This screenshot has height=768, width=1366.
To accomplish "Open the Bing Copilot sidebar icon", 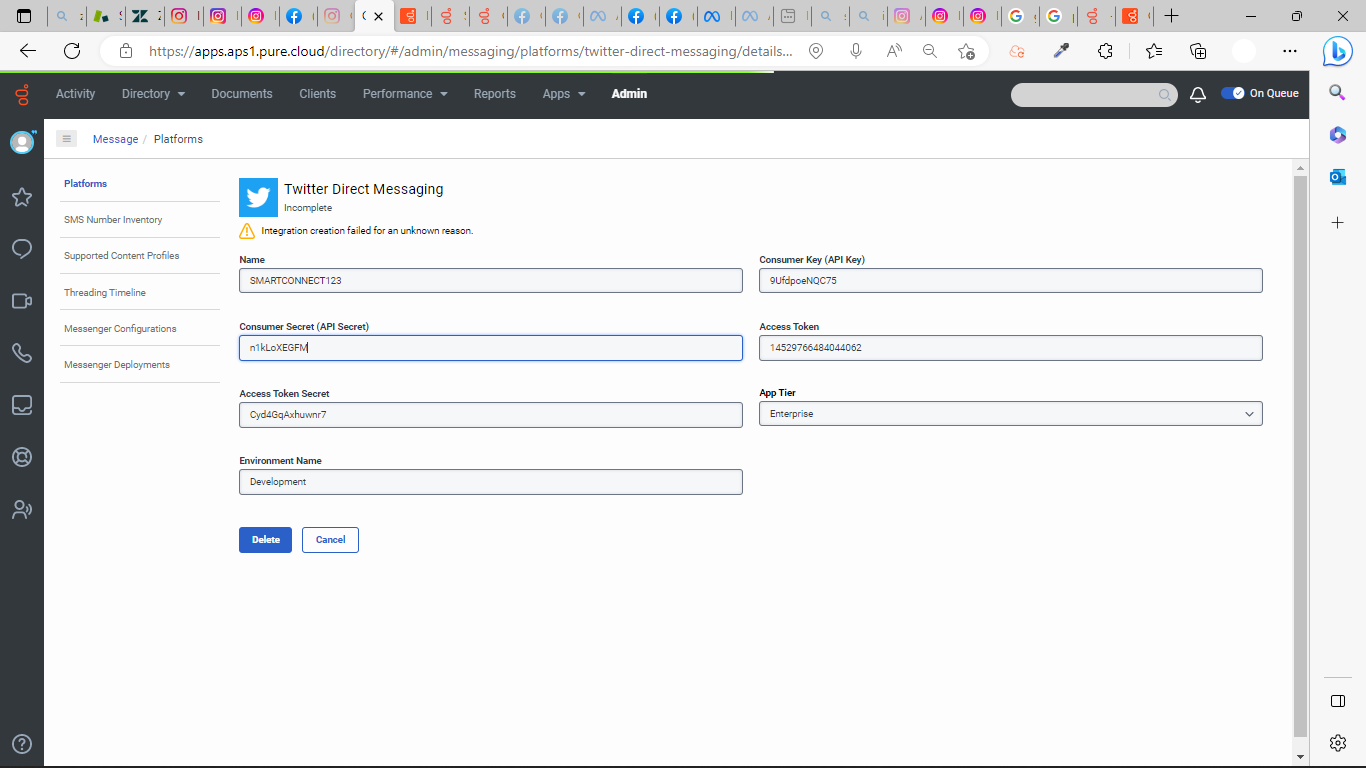I will click(1338, 51).
